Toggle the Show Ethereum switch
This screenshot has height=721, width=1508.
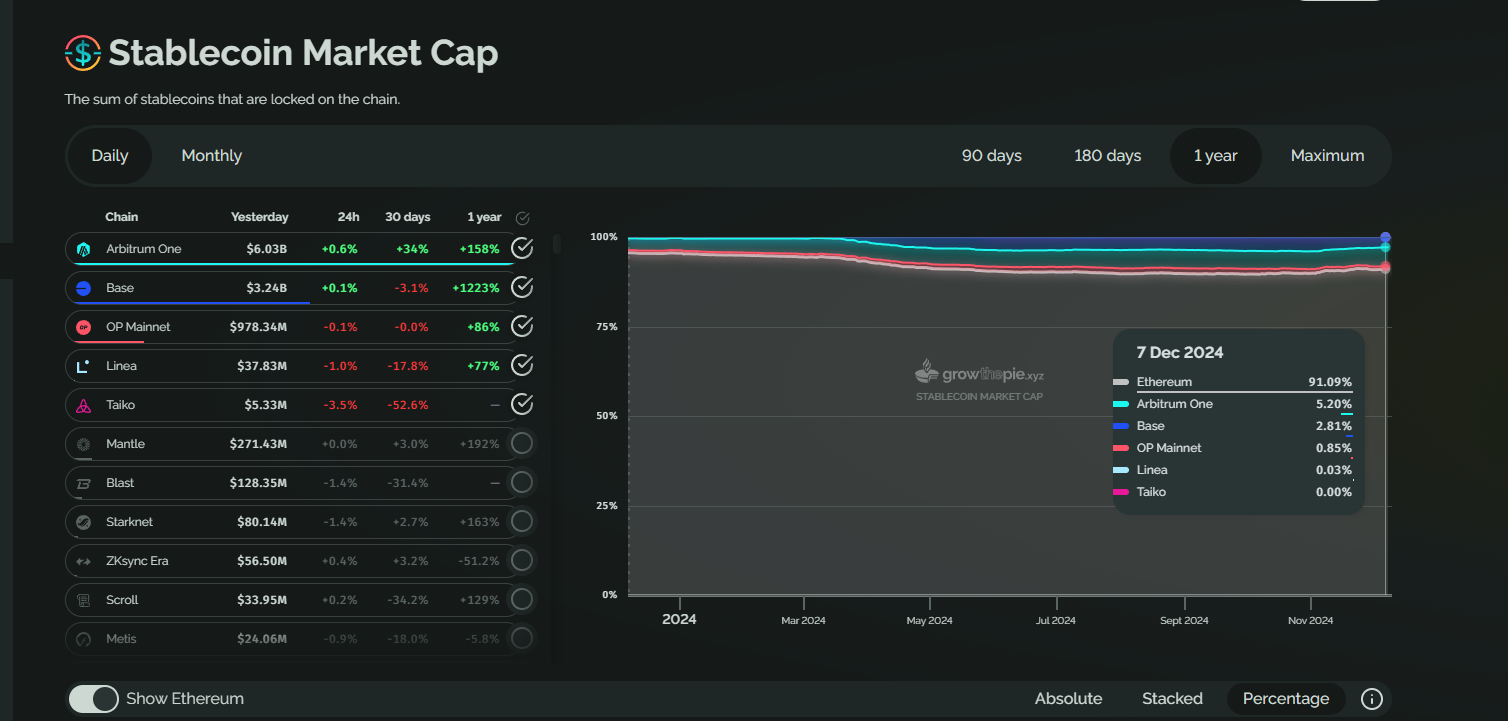[x=94, y=699]
